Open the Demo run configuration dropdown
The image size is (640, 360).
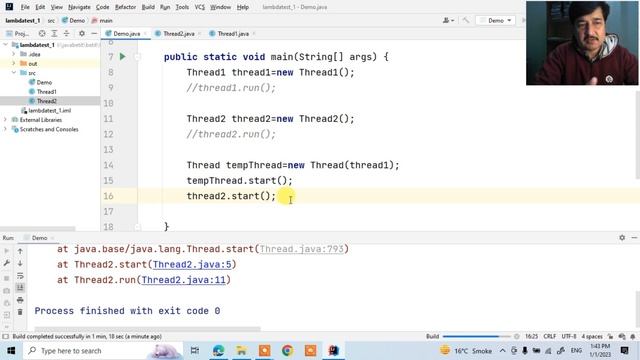coord(496,20)
